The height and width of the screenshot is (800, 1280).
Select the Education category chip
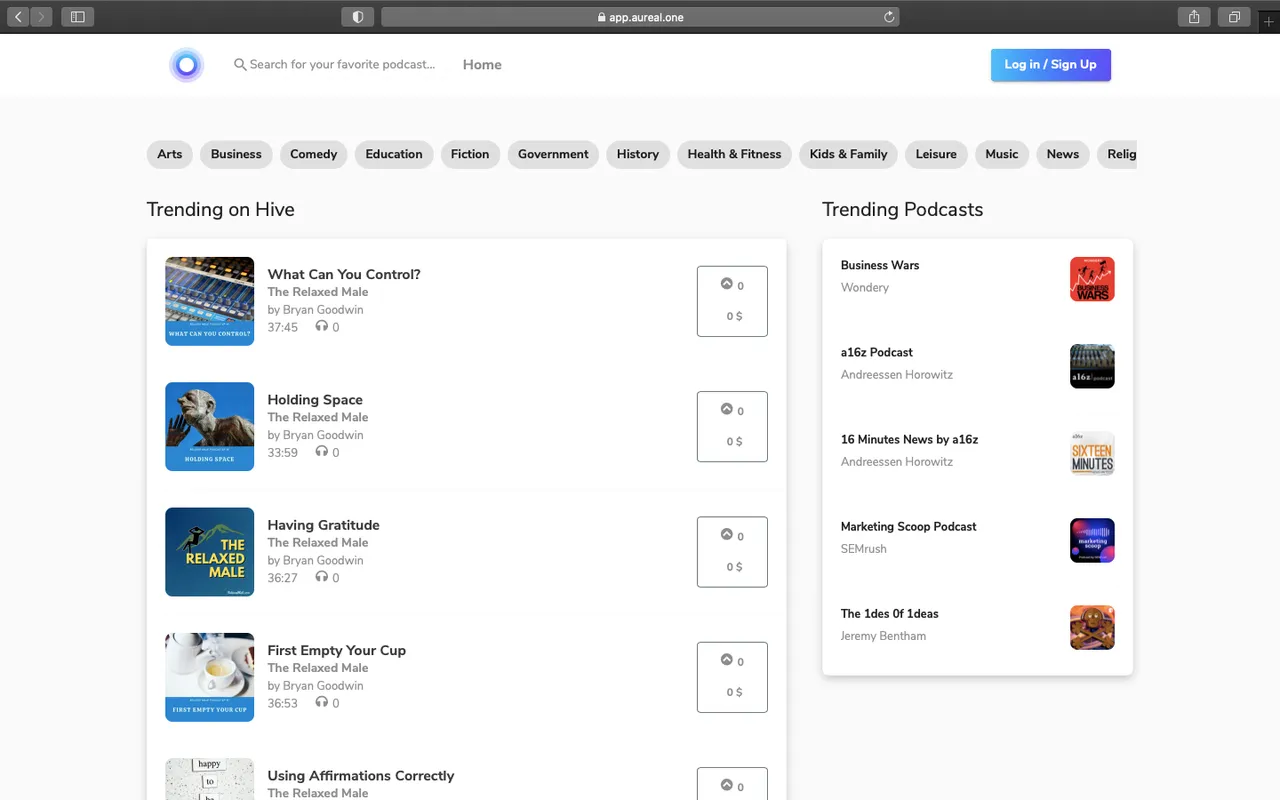[394, 154]
